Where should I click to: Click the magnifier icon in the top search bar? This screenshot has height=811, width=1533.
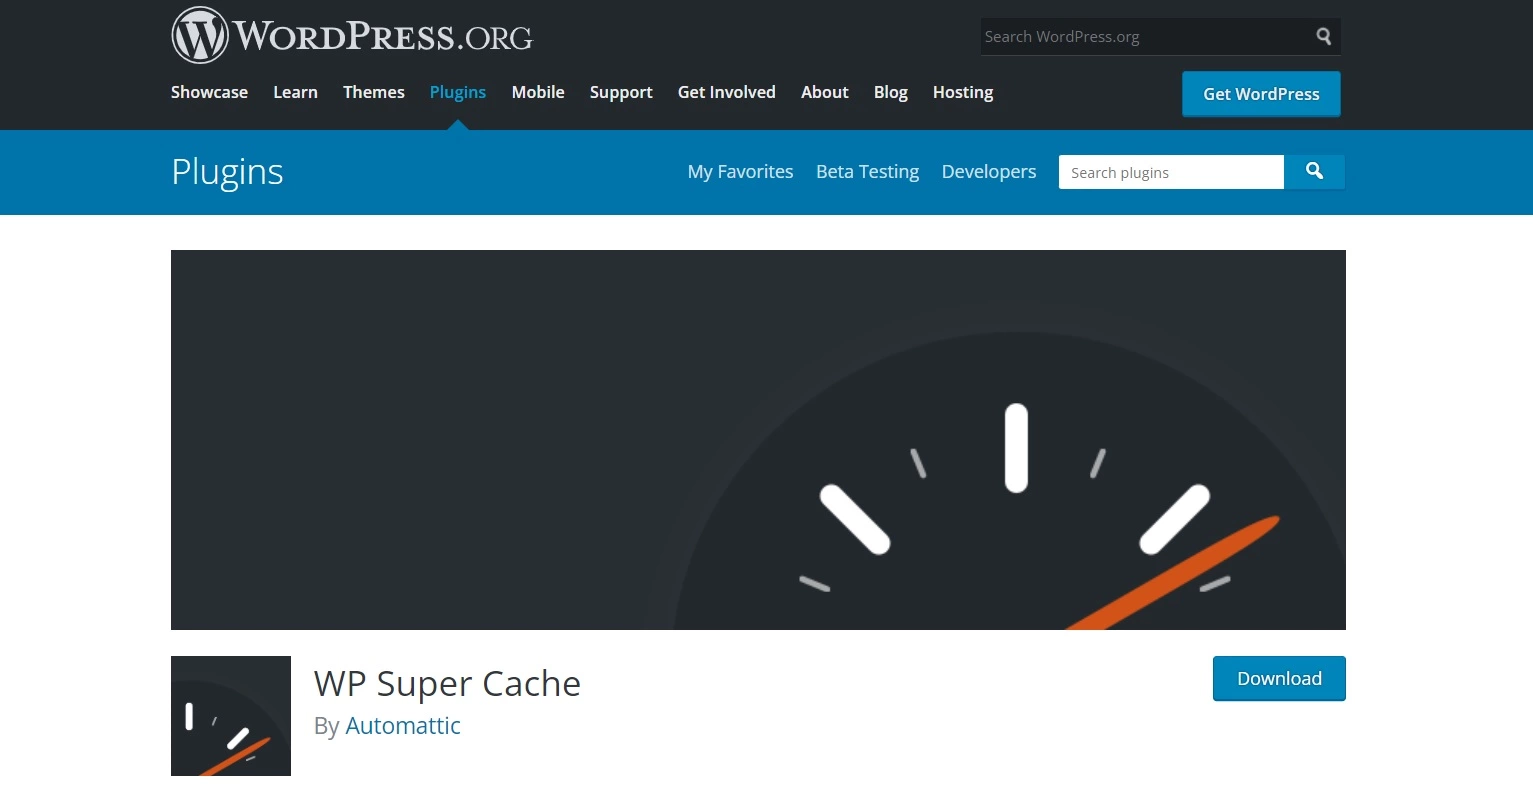click(1323, 36)
